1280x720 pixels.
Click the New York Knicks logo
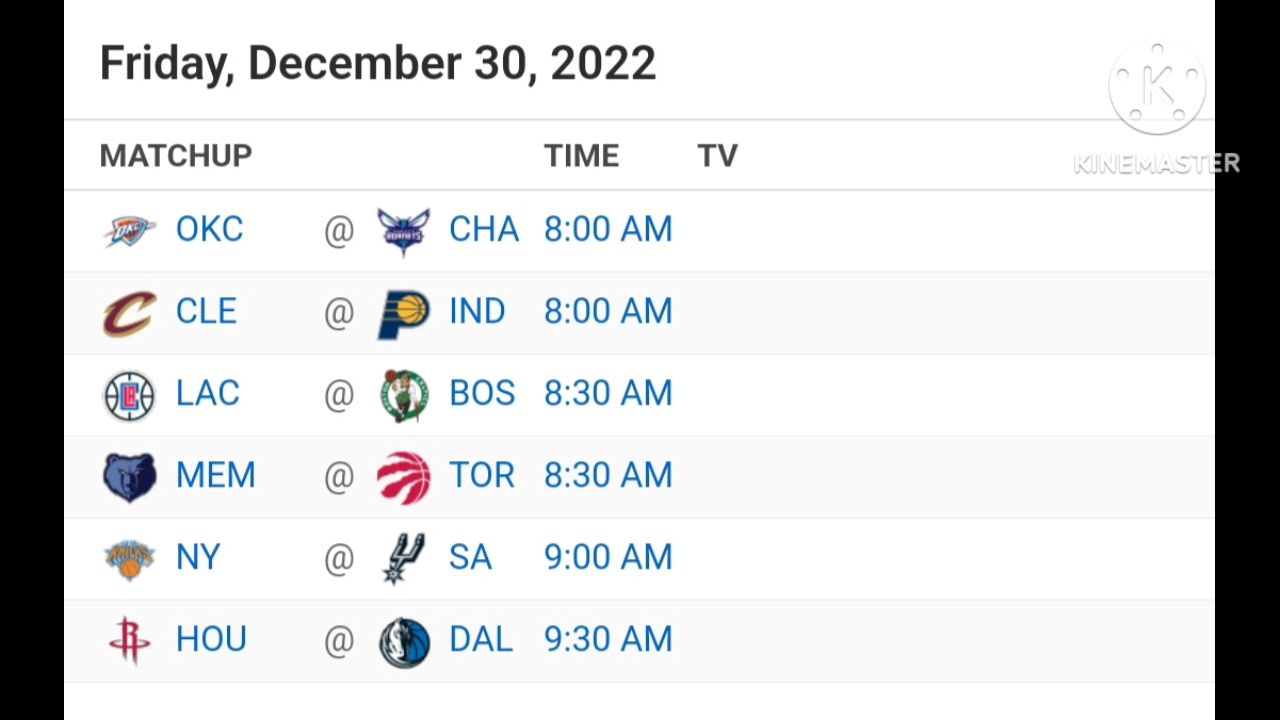click(x=129, y=559)
